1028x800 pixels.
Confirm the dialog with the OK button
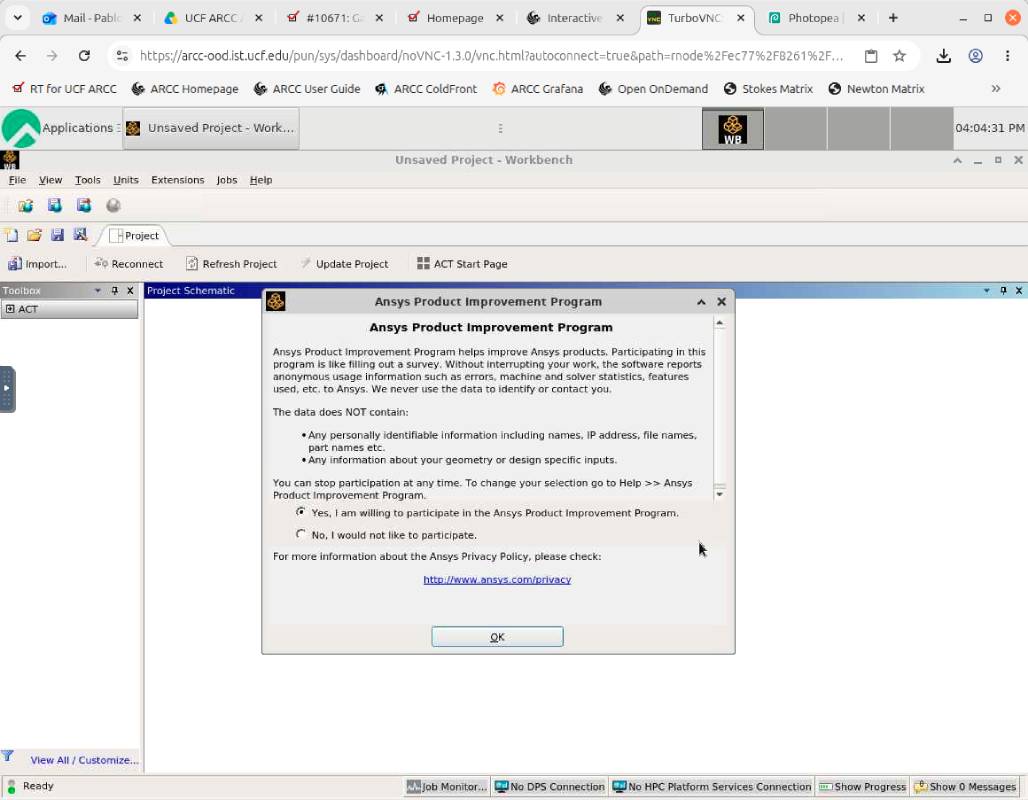[x=497, y=637]
